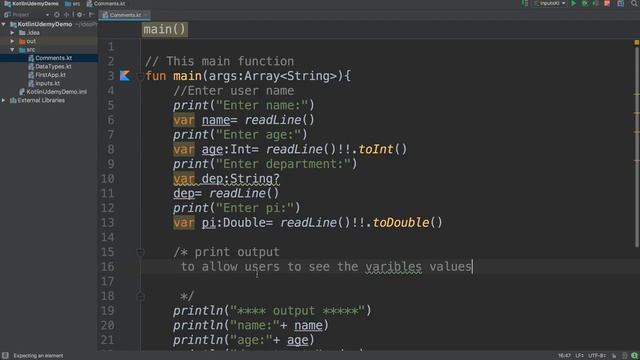Click the scroll from source target icon
The image size is (640, 360).
click(x=57, y=15)
